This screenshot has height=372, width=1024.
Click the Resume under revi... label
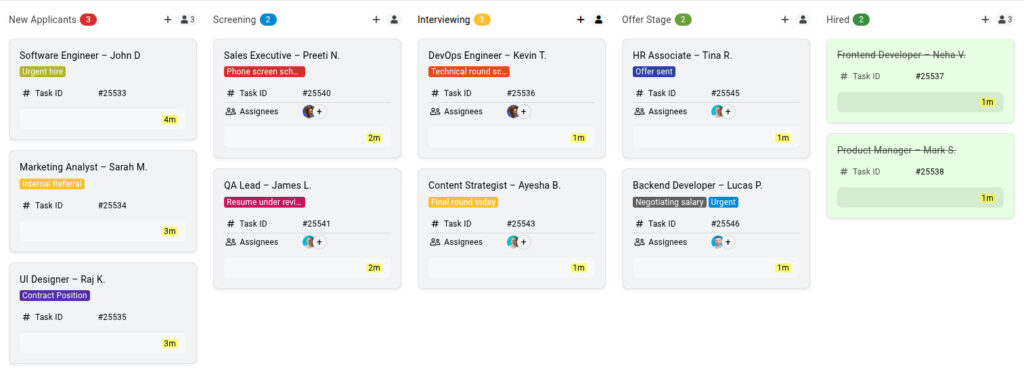(264, 202)
